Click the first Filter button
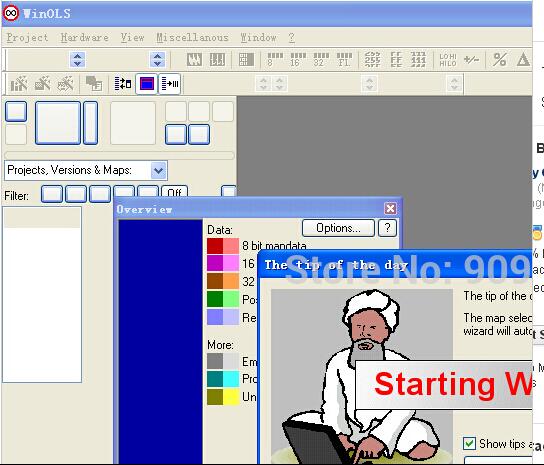 [52, 194]
